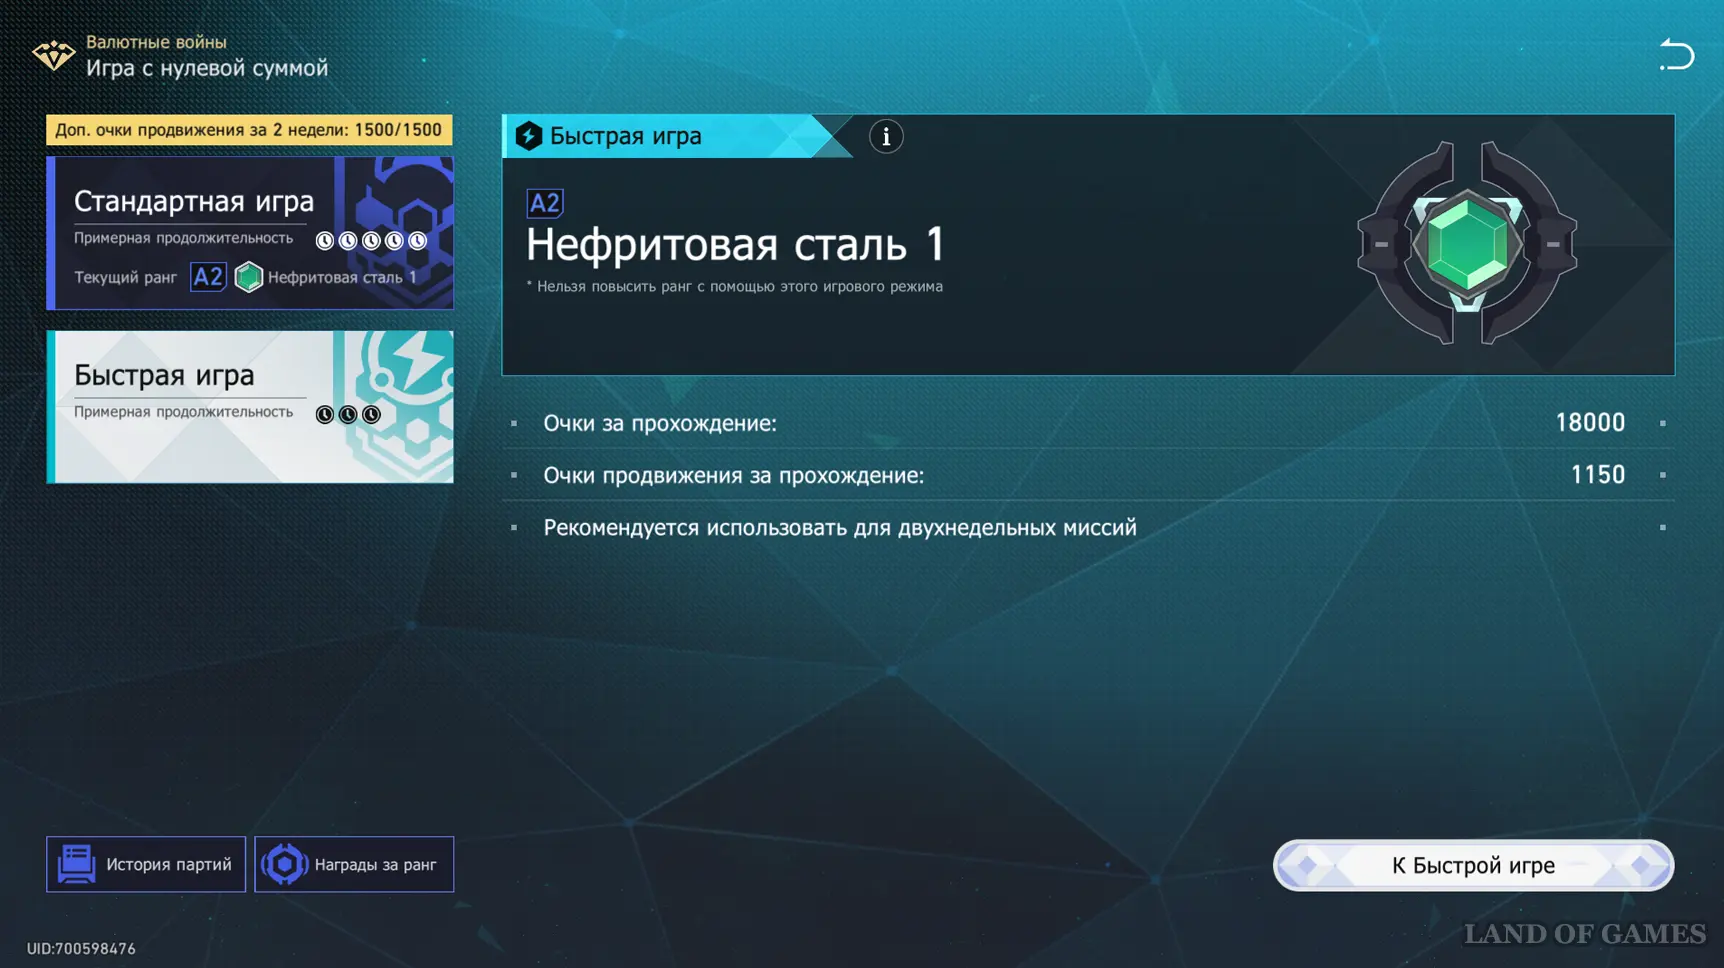
Task: Click the Рекомендуется использовать для двухнедельных миссий row
Action: tap(1087, 527)
